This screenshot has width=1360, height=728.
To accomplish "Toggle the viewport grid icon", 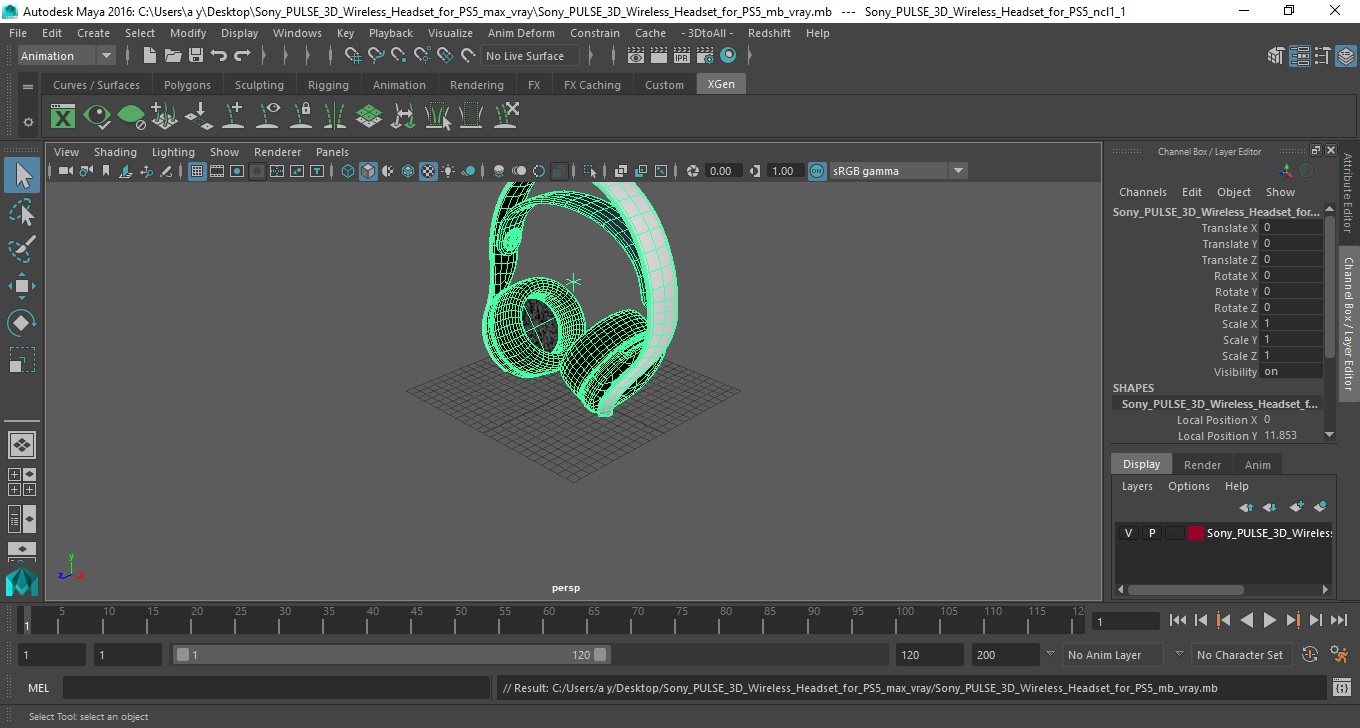I will pos(197,171).
